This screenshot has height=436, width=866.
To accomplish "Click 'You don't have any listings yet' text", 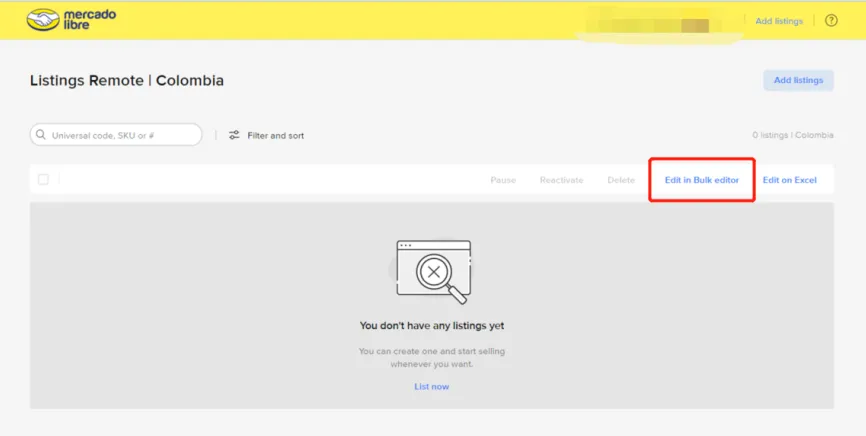I will (432, 326).
